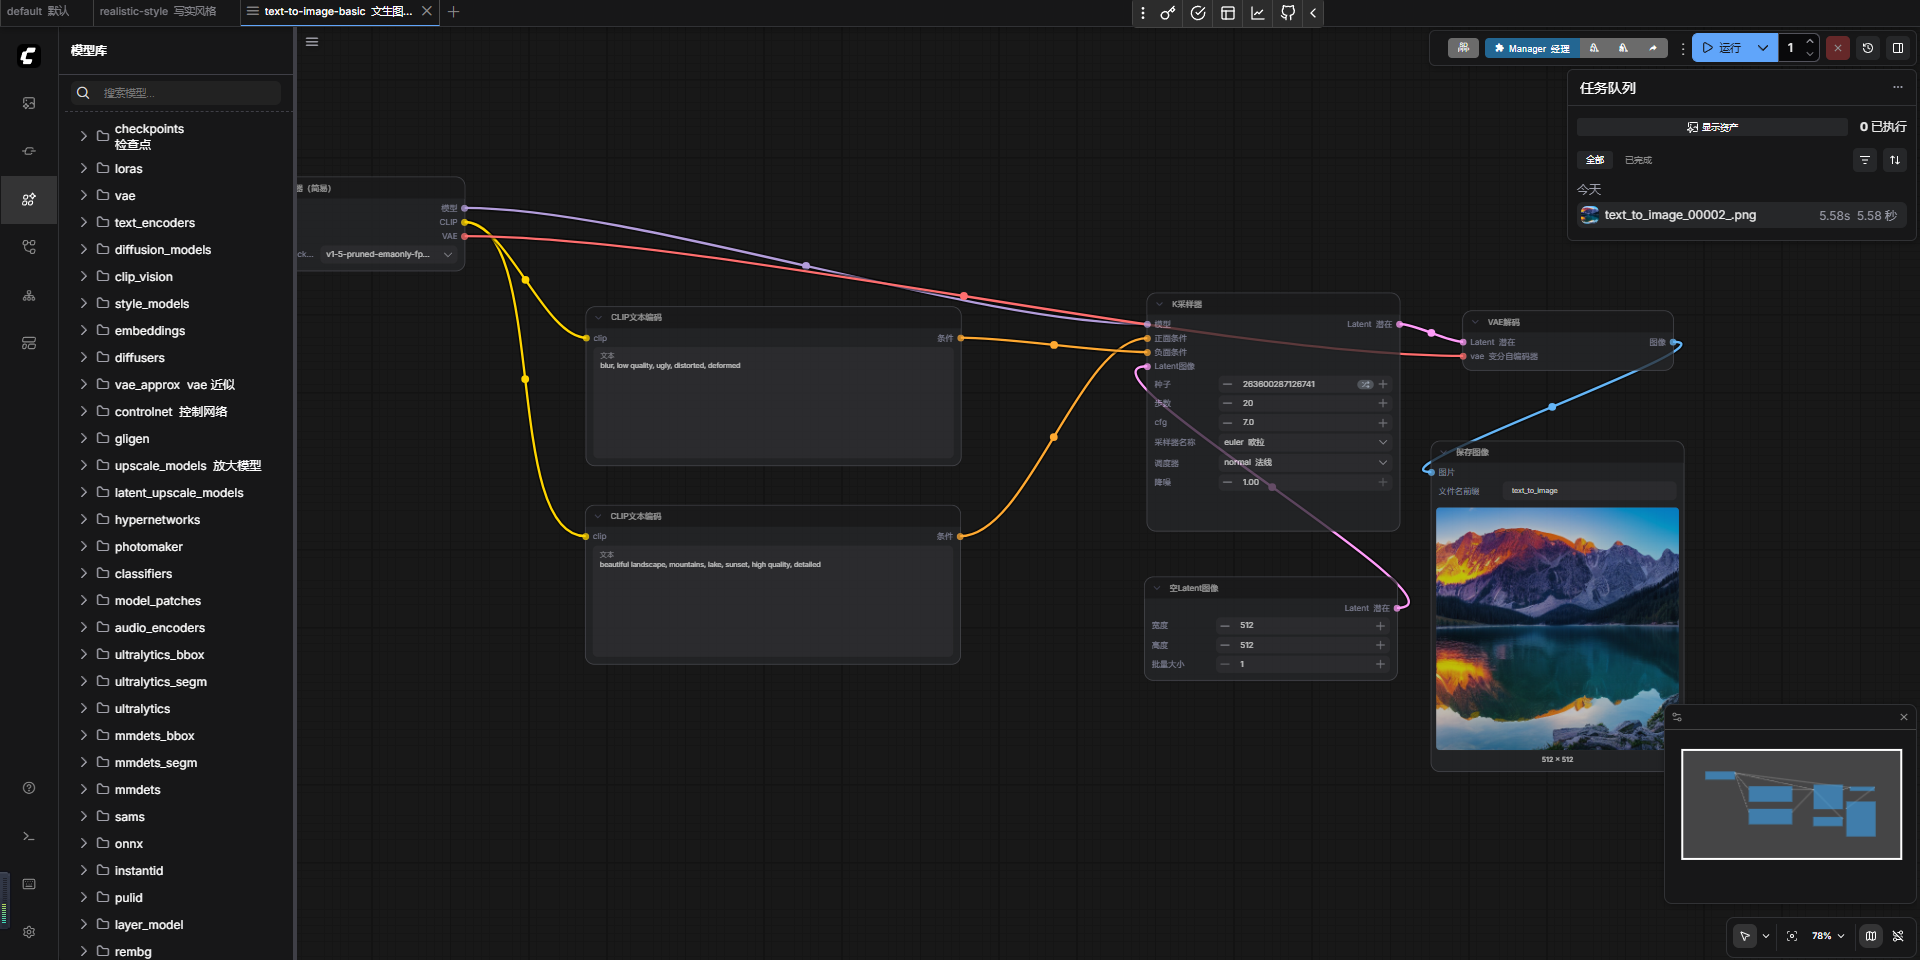Open the filter icon in task queue
Viewport: 1920px width, 960px height.
(1865, 160)
